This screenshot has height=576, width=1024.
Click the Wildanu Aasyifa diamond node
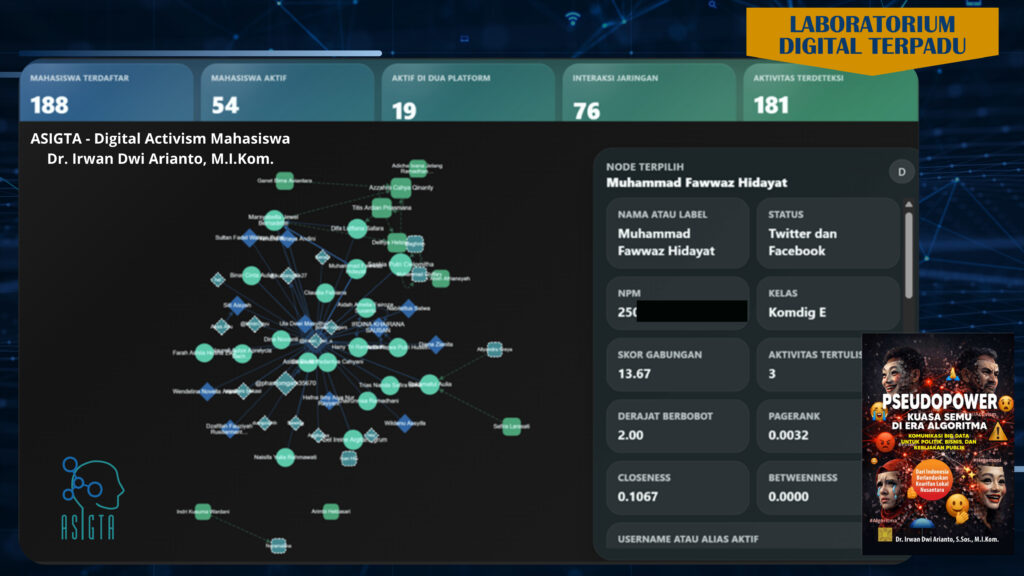tap(405, 423)
